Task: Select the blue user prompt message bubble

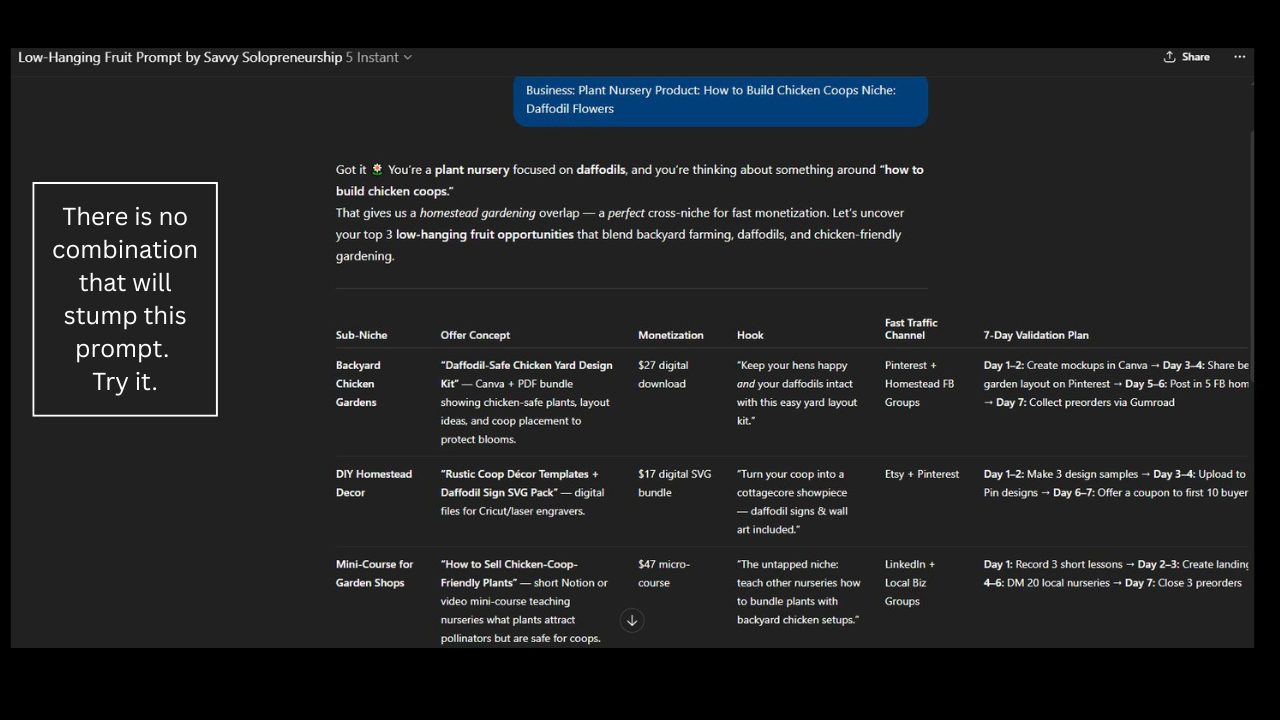Action: [720, 99]
